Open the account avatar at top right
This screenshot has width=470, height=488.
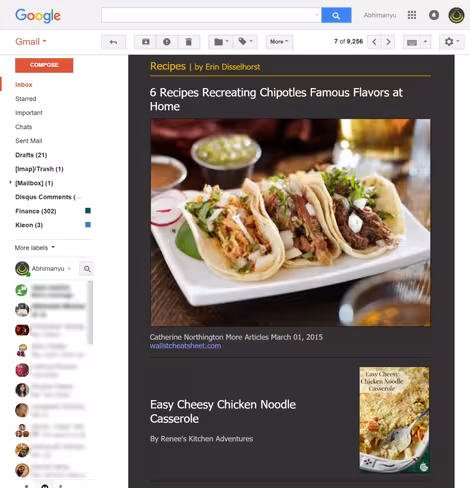pos(456,15)
